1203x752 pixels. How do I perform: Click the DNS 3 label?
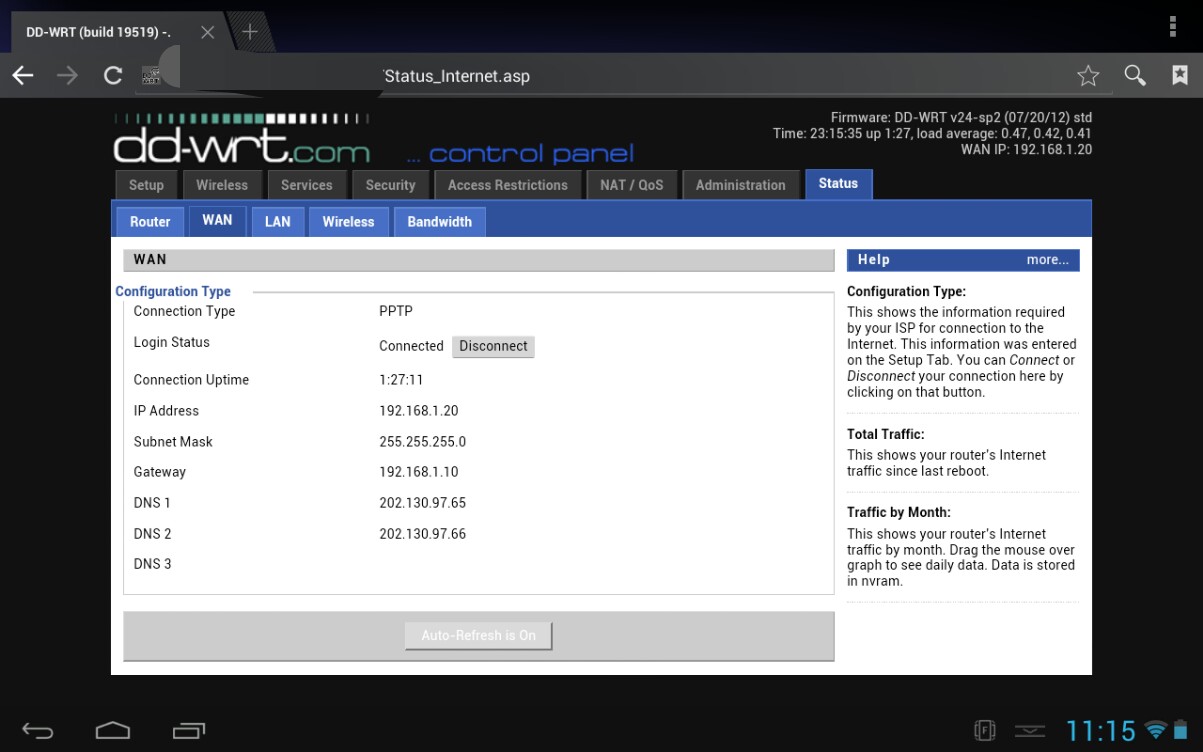153,564
